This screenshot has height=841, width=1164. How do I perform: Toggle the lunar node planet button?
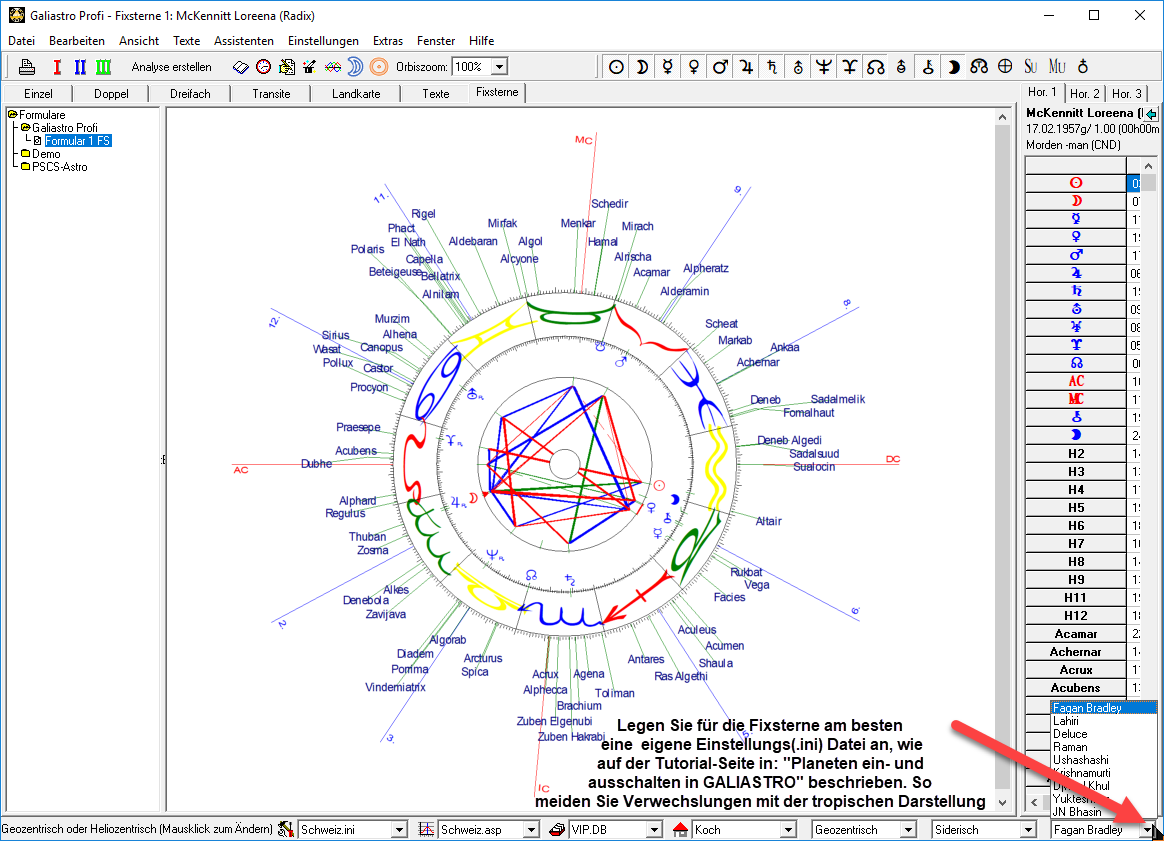(x=876, y=67)
